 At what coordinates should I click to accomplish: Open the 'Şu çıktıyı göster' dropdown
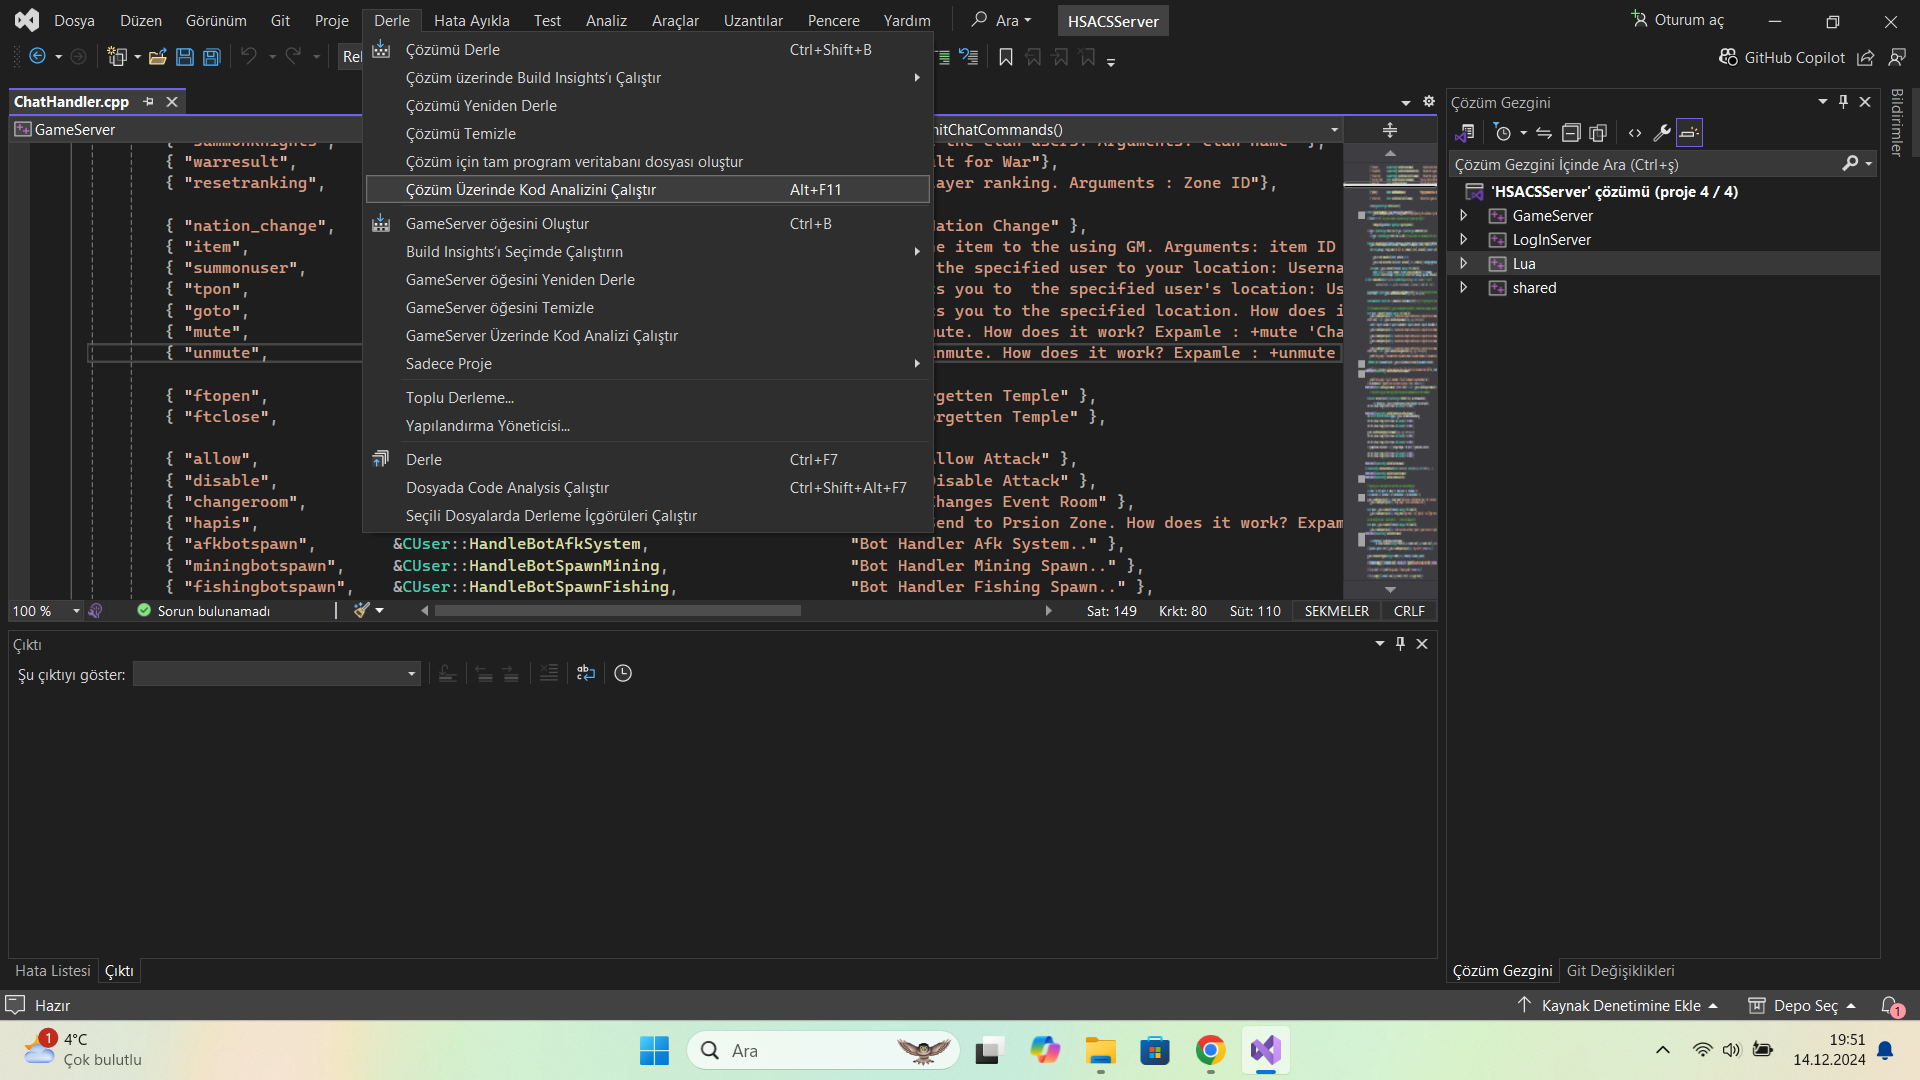(x=277, y=674)
